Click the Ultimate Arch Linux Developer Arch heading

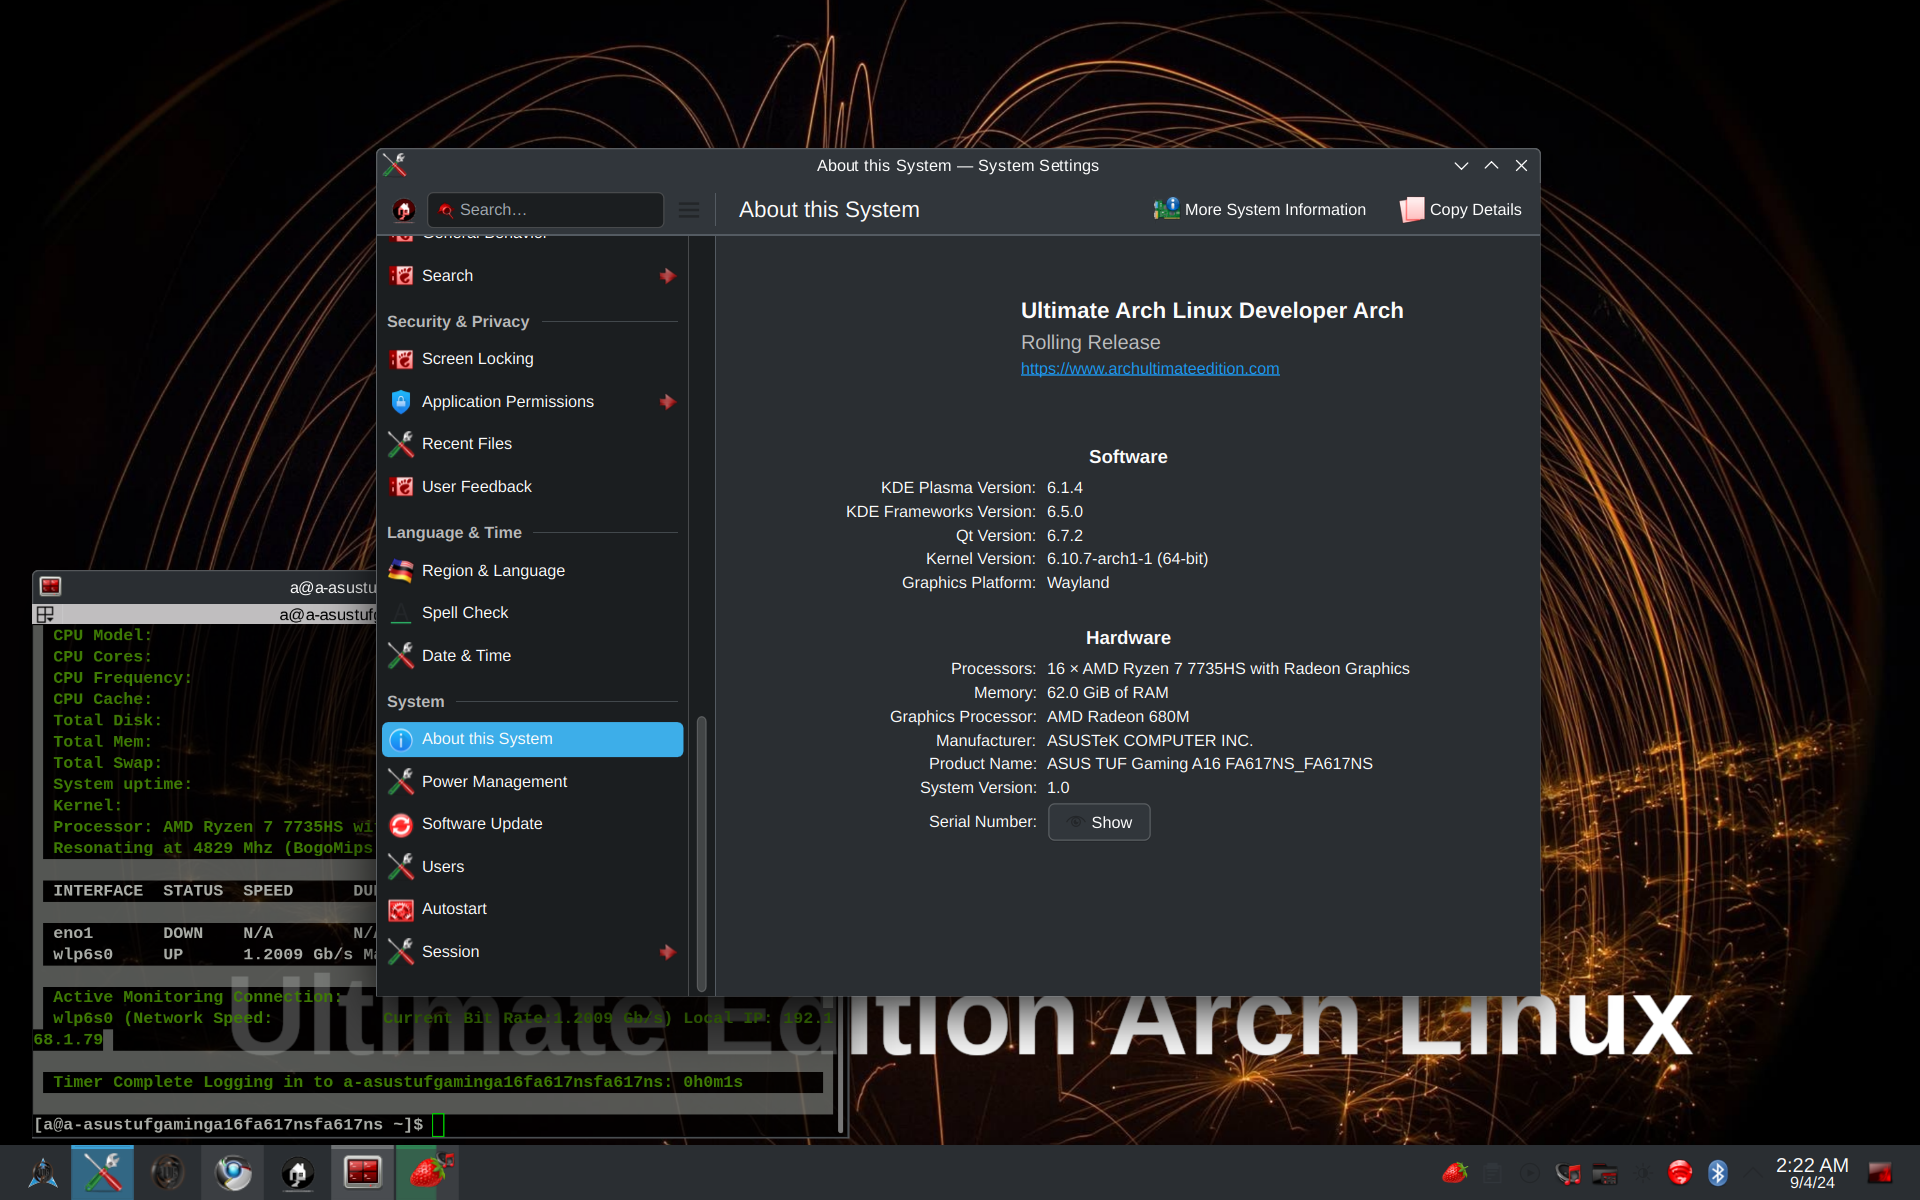pos(1212,311)
